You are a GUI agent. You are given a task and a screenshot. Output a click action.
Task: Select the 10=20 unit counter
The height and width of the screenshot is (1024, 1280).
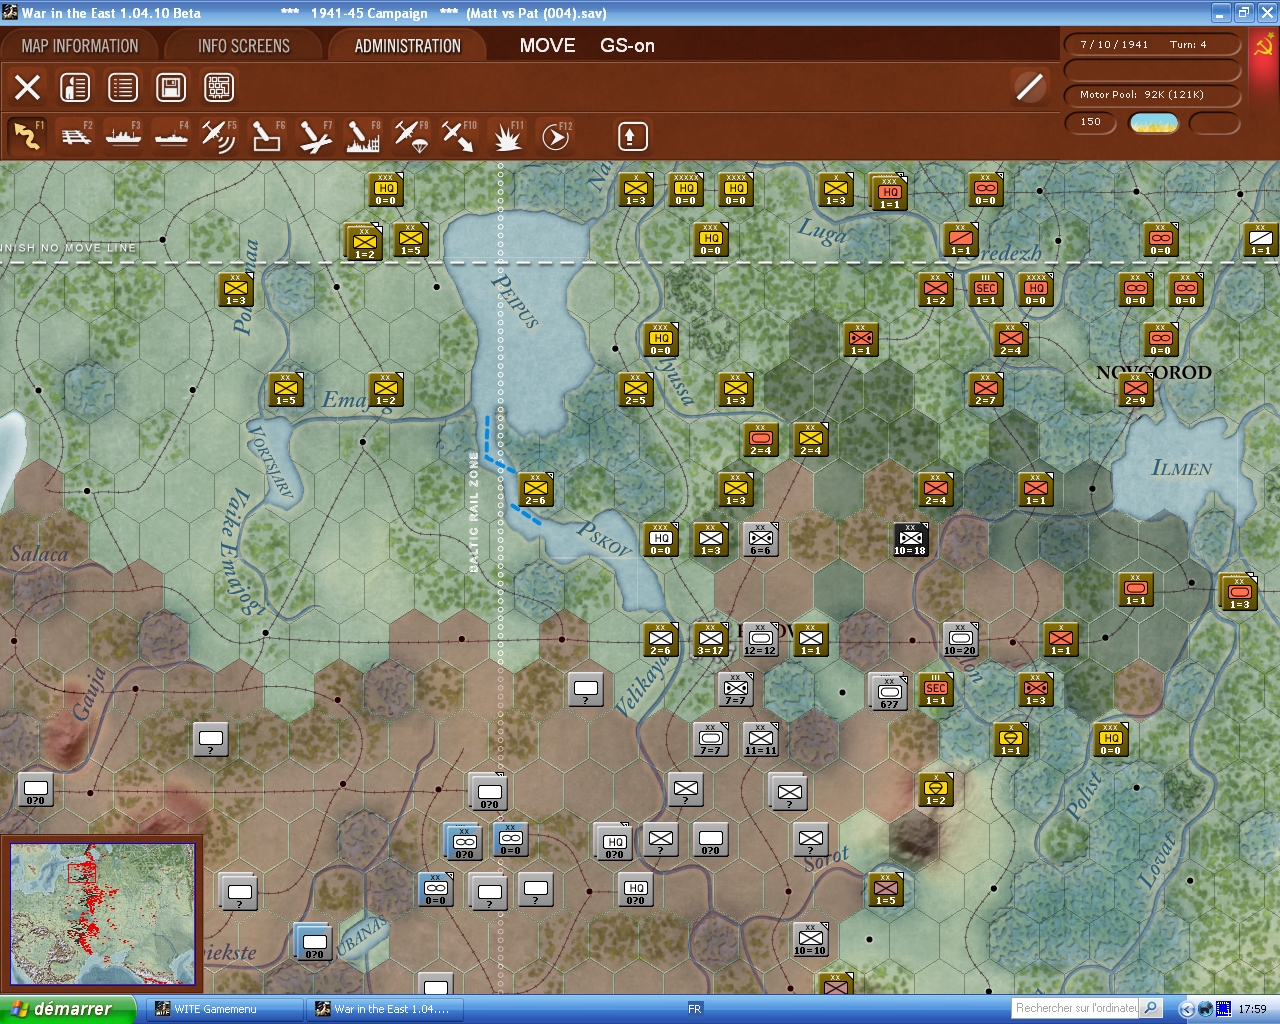[x=960, y=639]
